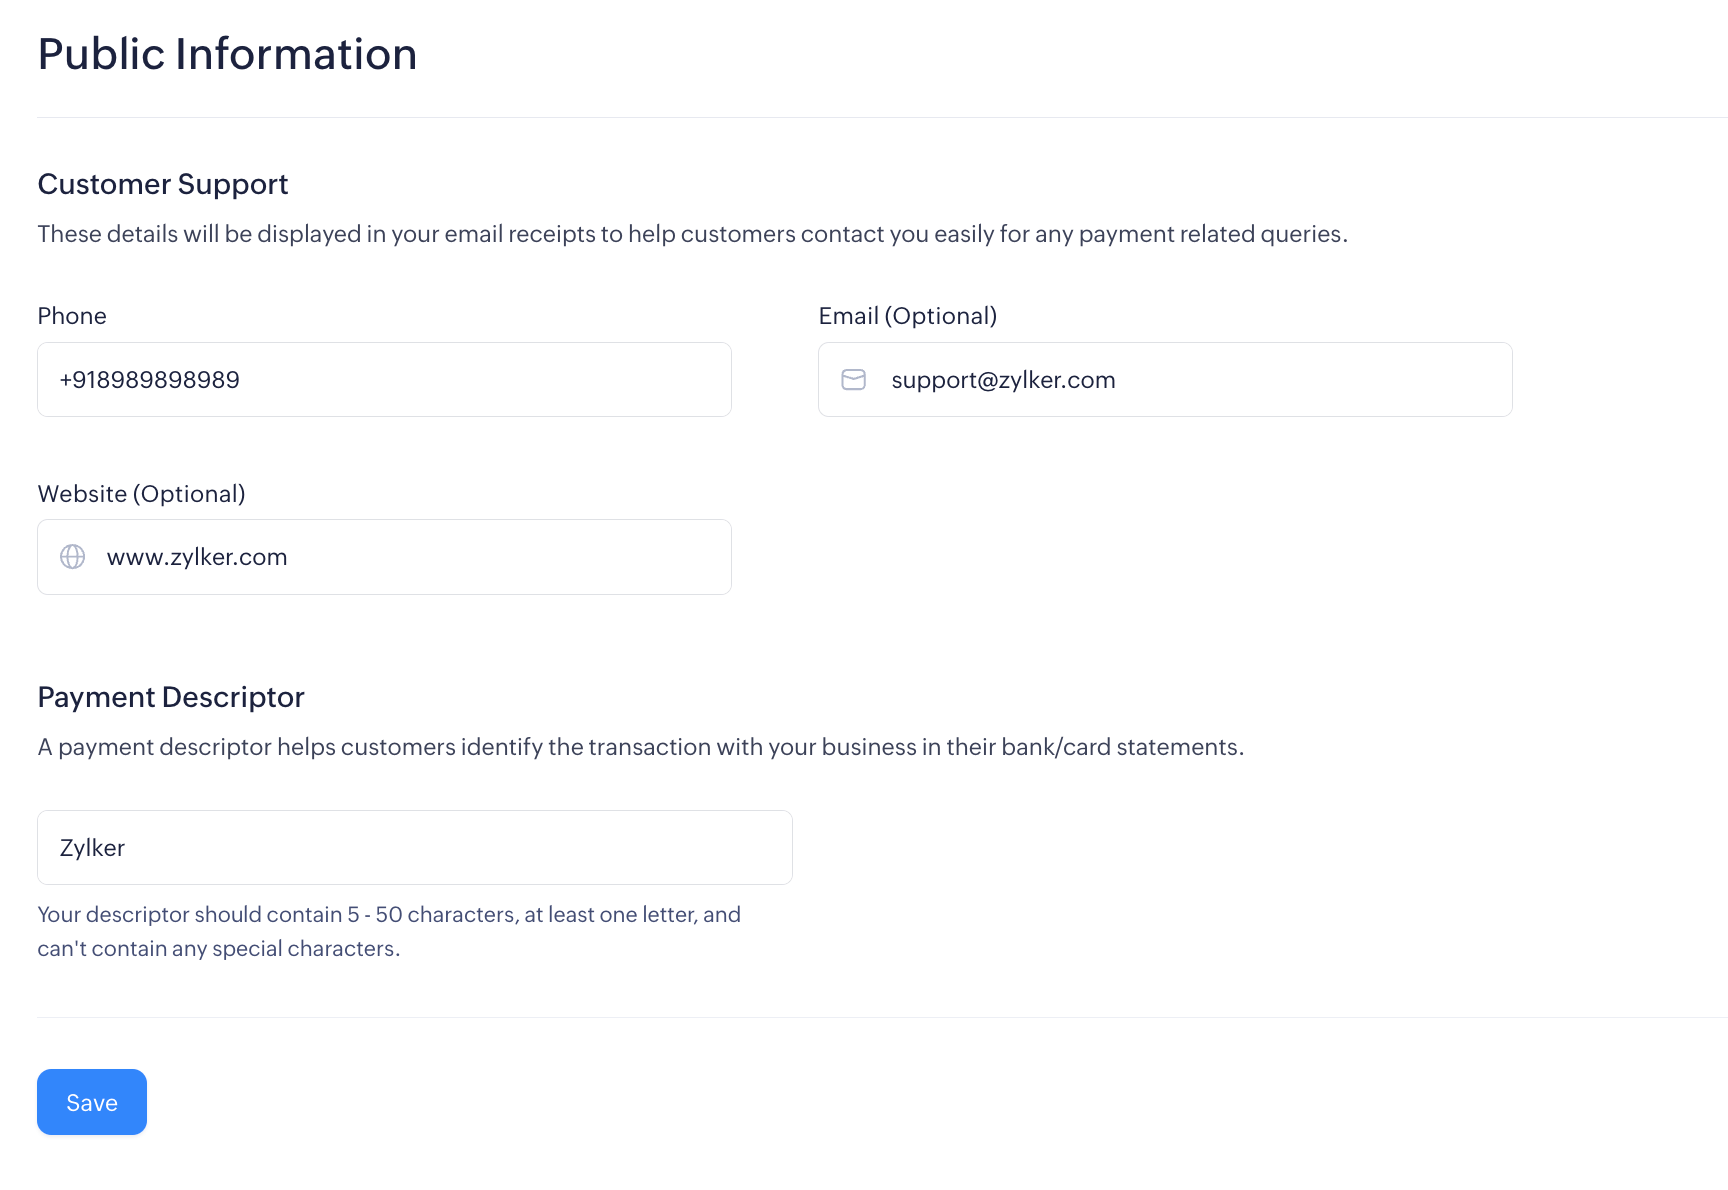The height and width of the screenshot is (1190, 1728).
Task: Click the Email (Optional) label
Action: pos(907,316)
